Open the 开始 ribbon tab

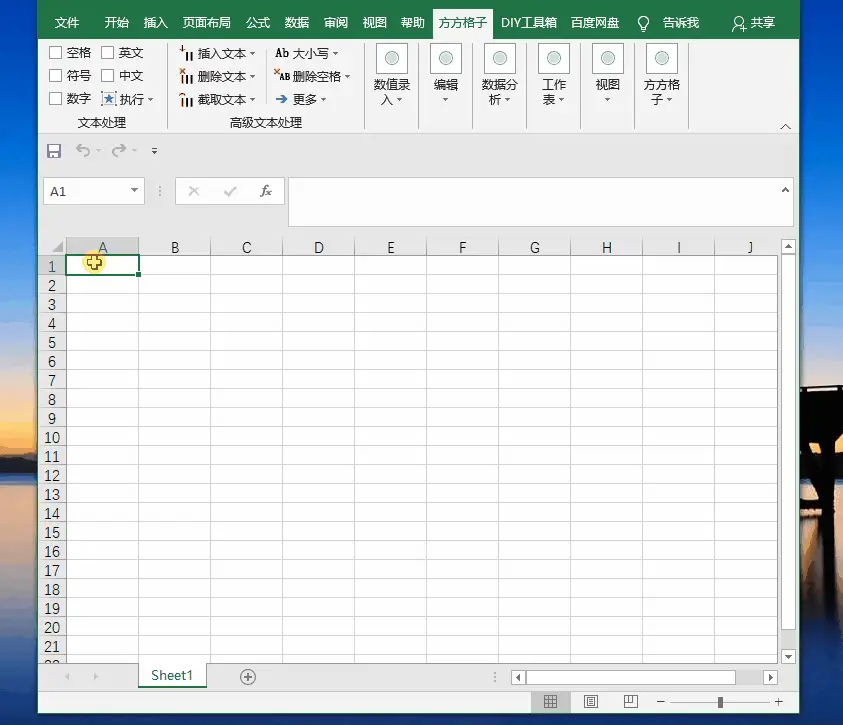115,21
